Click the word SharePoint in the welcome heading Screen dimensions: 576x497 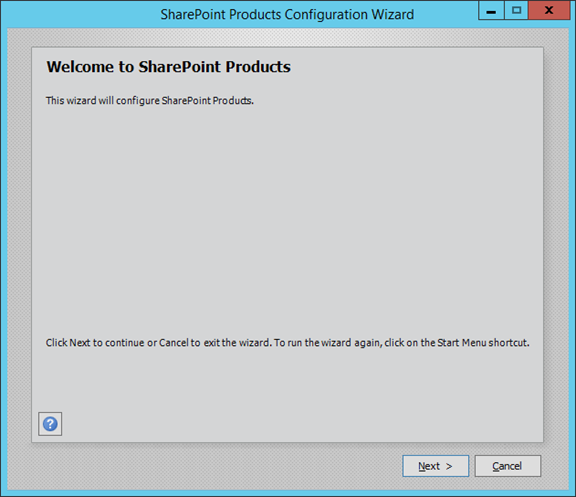180,67
